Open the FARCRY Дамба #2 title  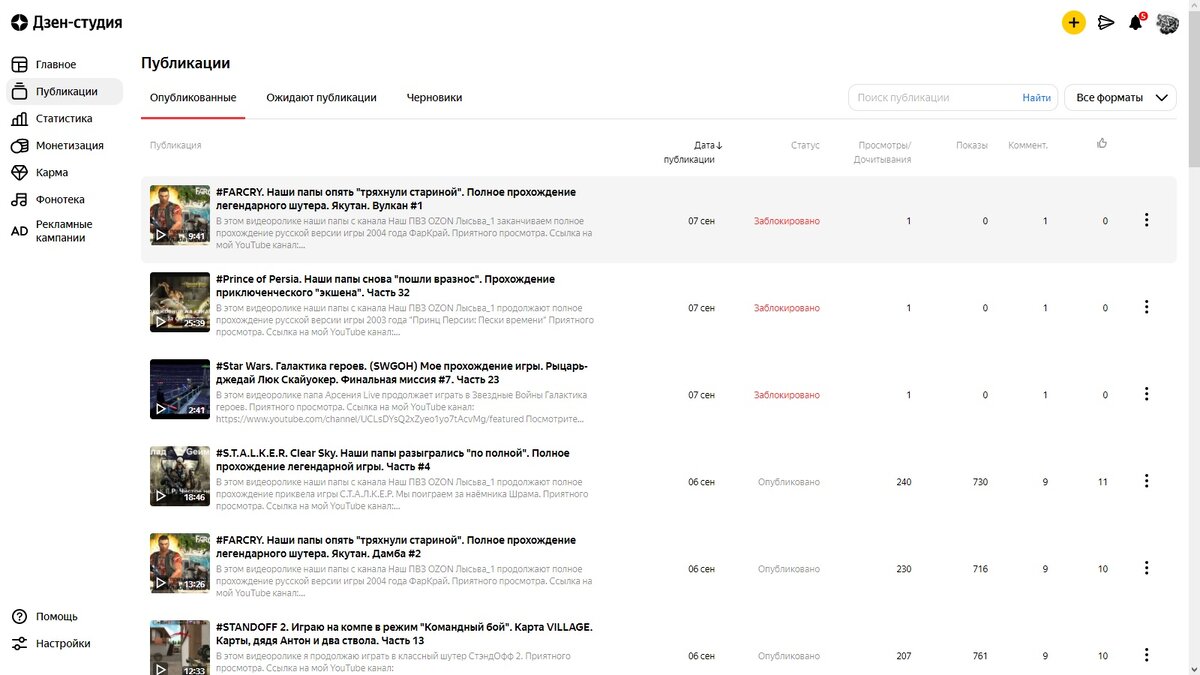(x=396, y=546)
